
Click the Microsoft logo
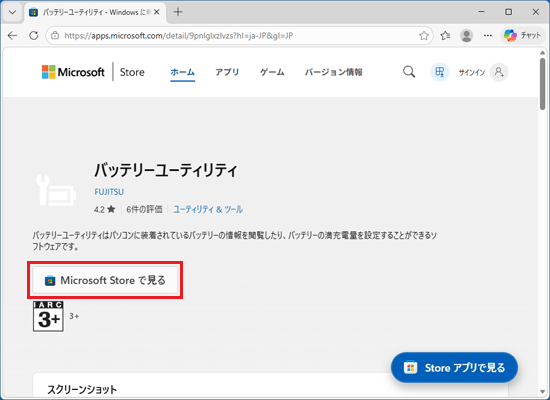(73, 72)
